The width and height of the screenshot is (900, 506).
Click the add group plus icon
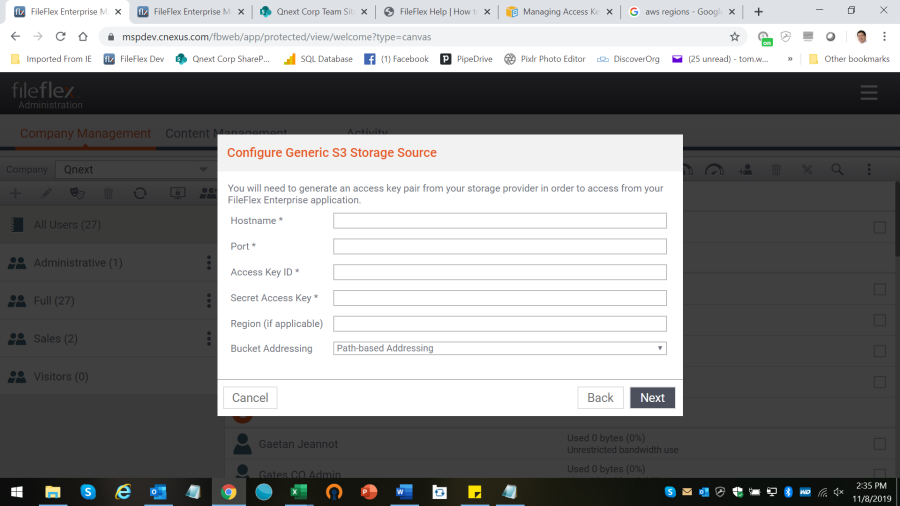click(x=15, y=193)
